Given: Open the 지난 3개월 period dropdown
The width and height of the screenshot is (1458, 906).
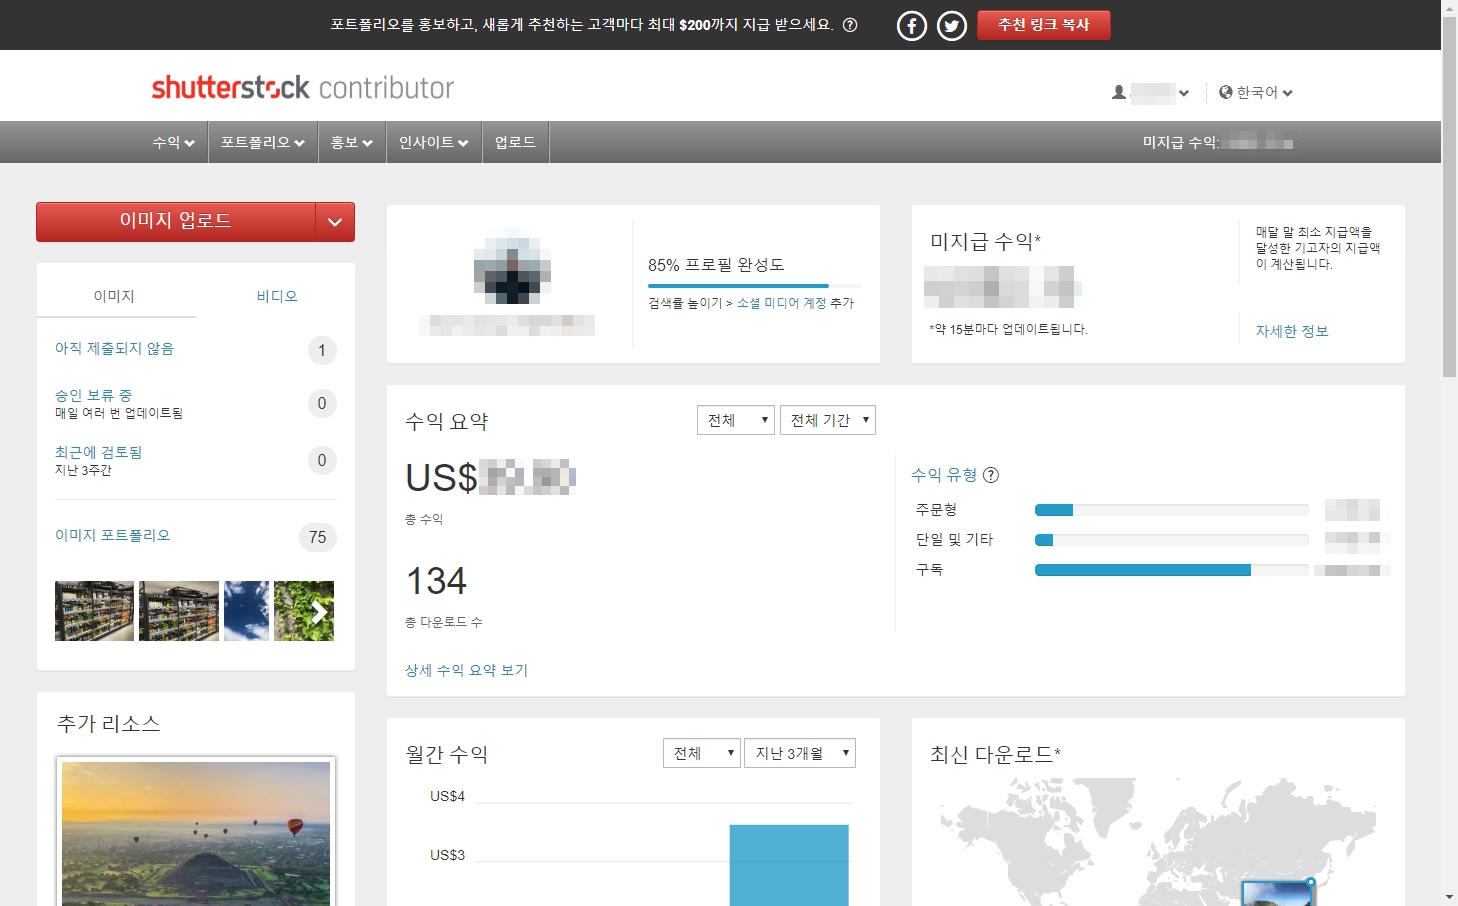Looking at the screenshot, I should click(x=800, y=753).
